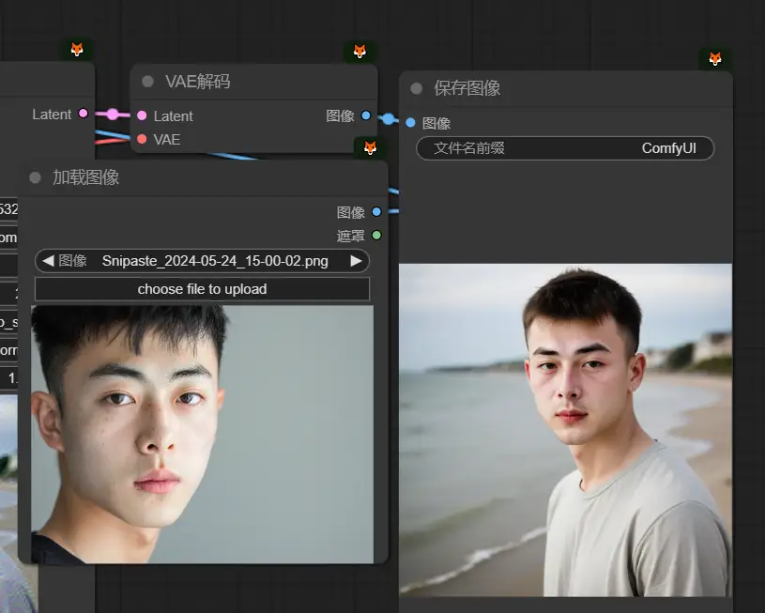The height and width of the screenshot is (614, 765).
Task: Click the beach portrait preview in 保存图像
Action: click(565, 430)
